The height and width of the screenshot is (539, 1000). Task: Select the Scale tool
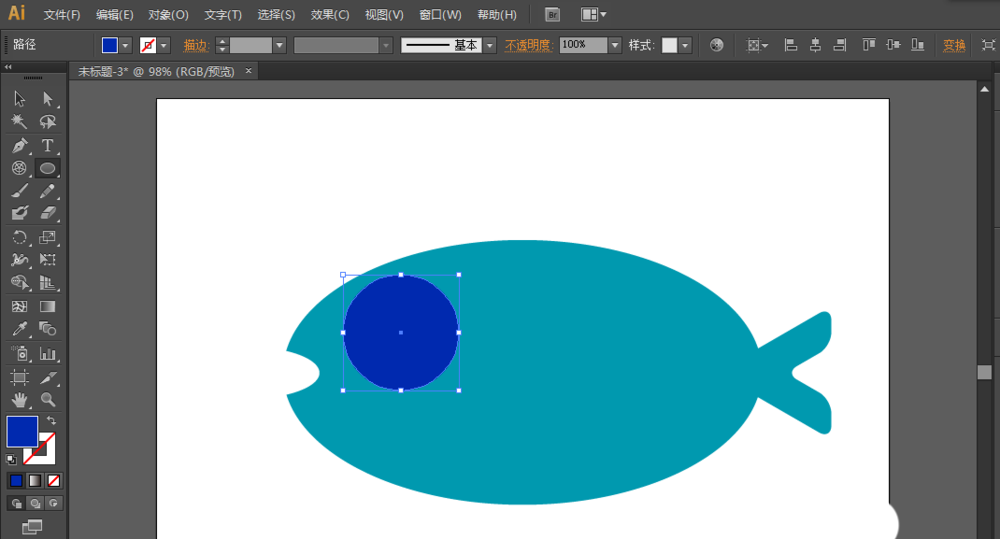click(48, 237)
